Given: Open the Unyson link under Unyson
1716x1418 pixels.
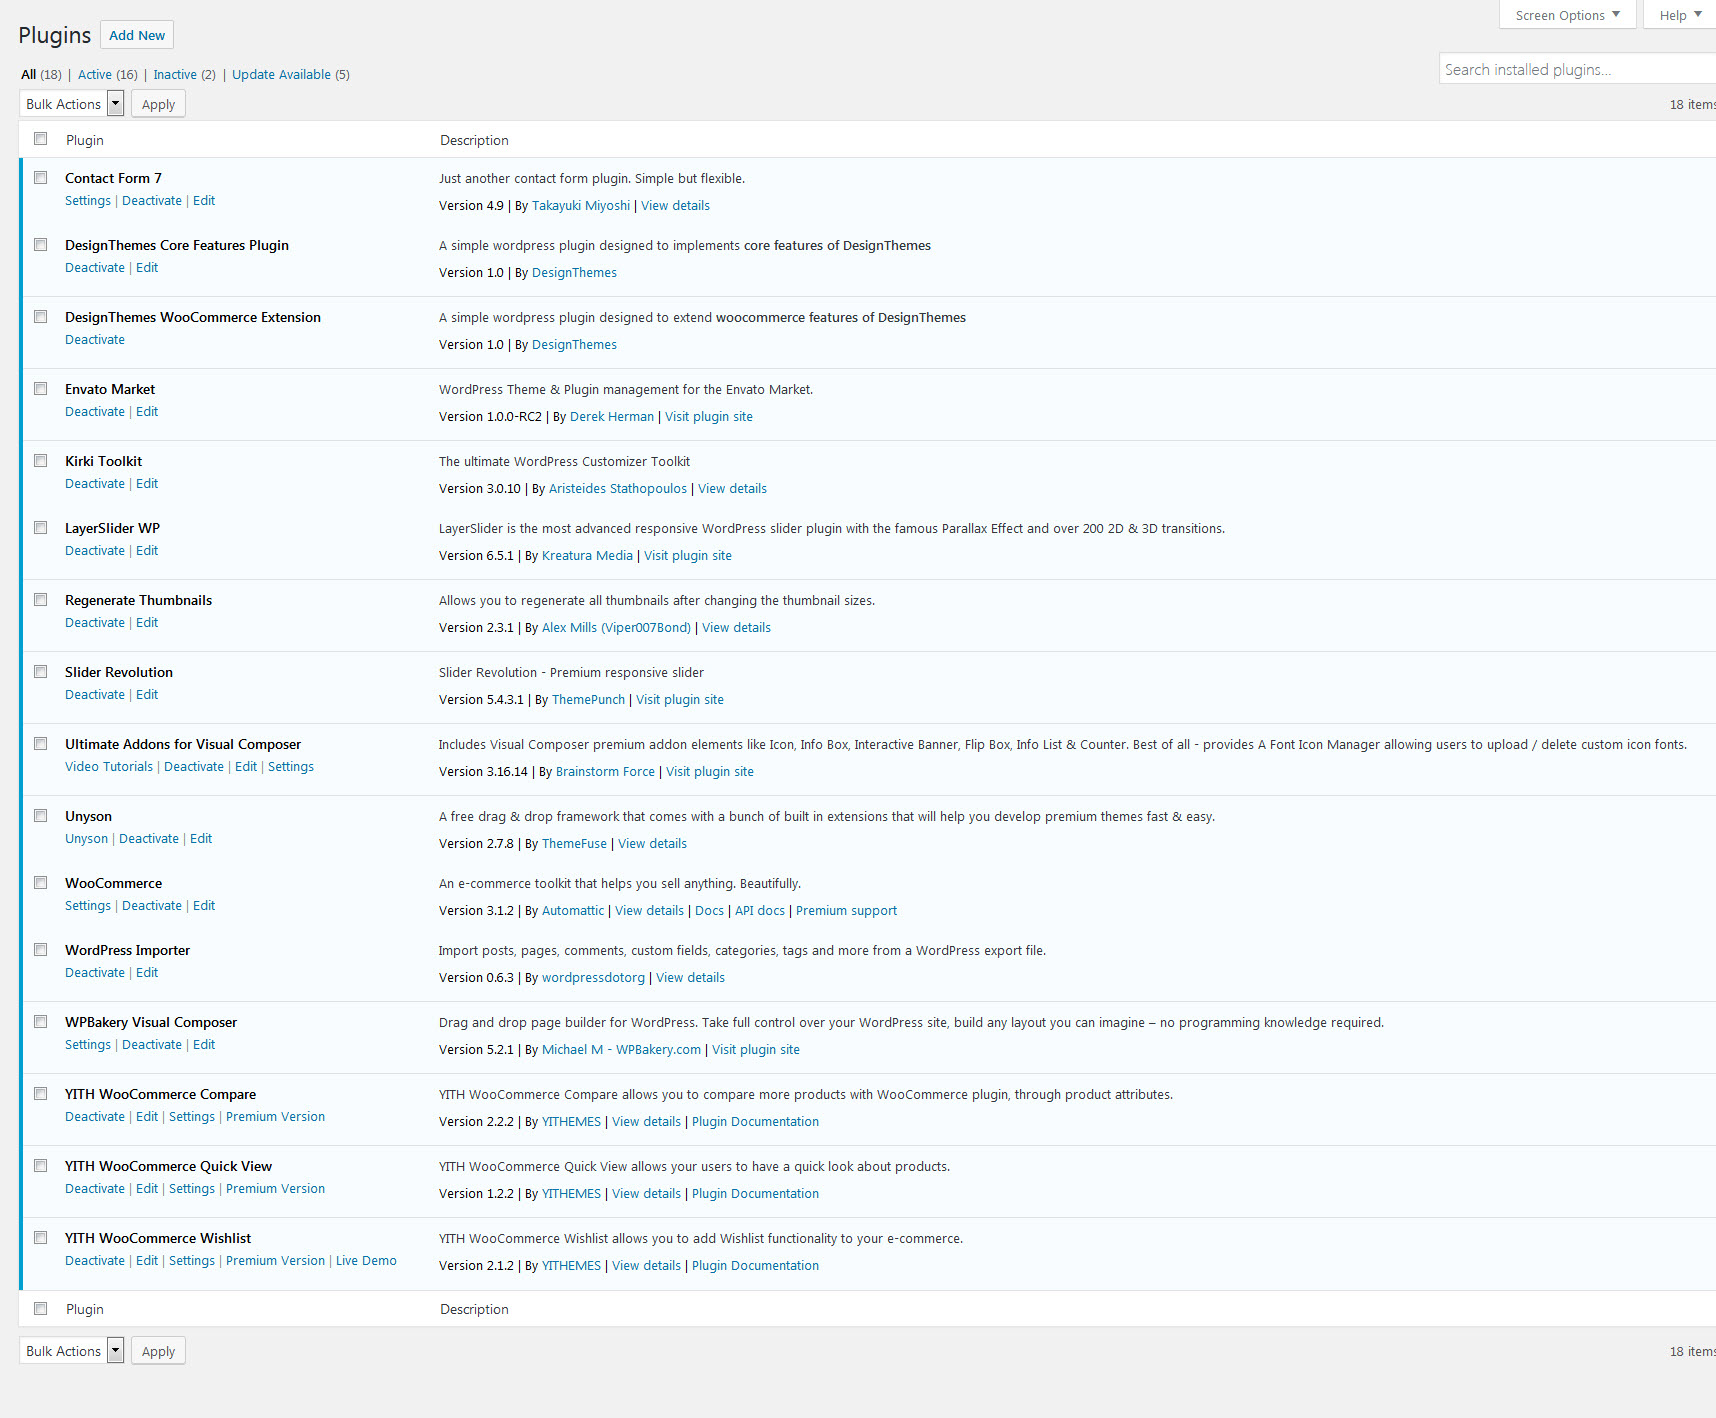Looking at the screenshot, I should pos(86,839).
